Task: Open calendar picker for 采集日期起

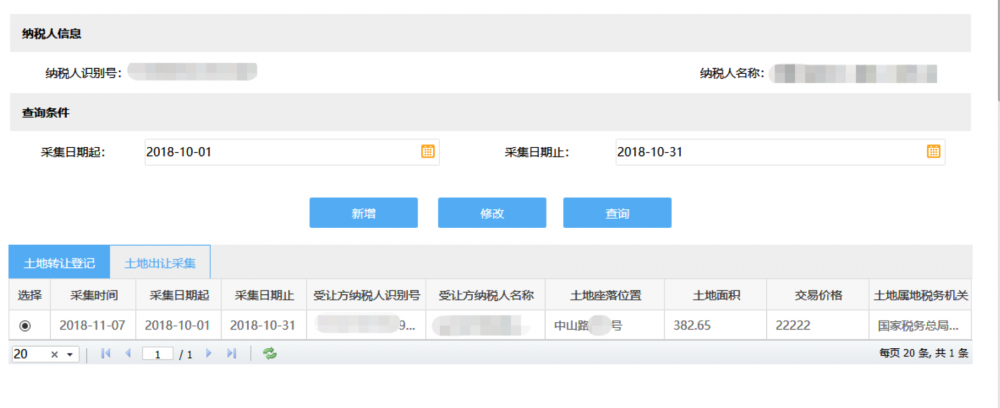Action: [x=427, y=152]
